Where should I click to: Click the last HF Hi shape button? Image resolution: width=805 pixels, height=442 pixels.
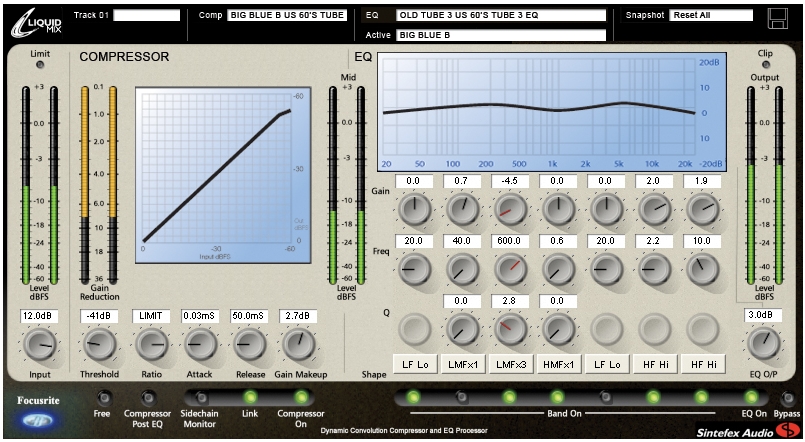click(x=703, y=364)
